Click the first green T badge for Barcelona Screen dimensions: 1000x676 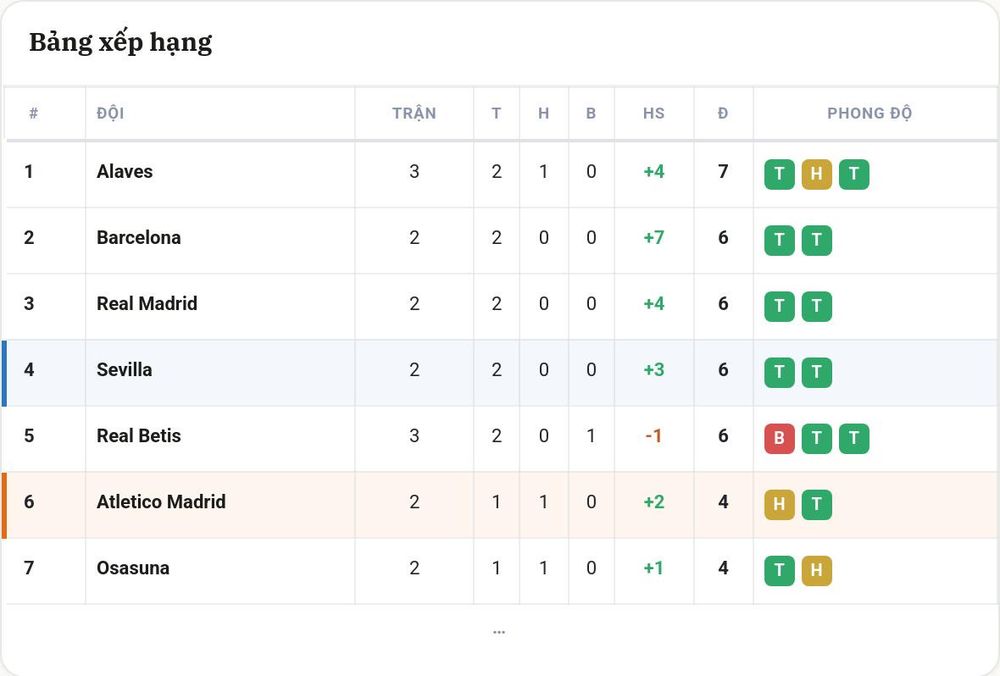click(x=779, y=240)
